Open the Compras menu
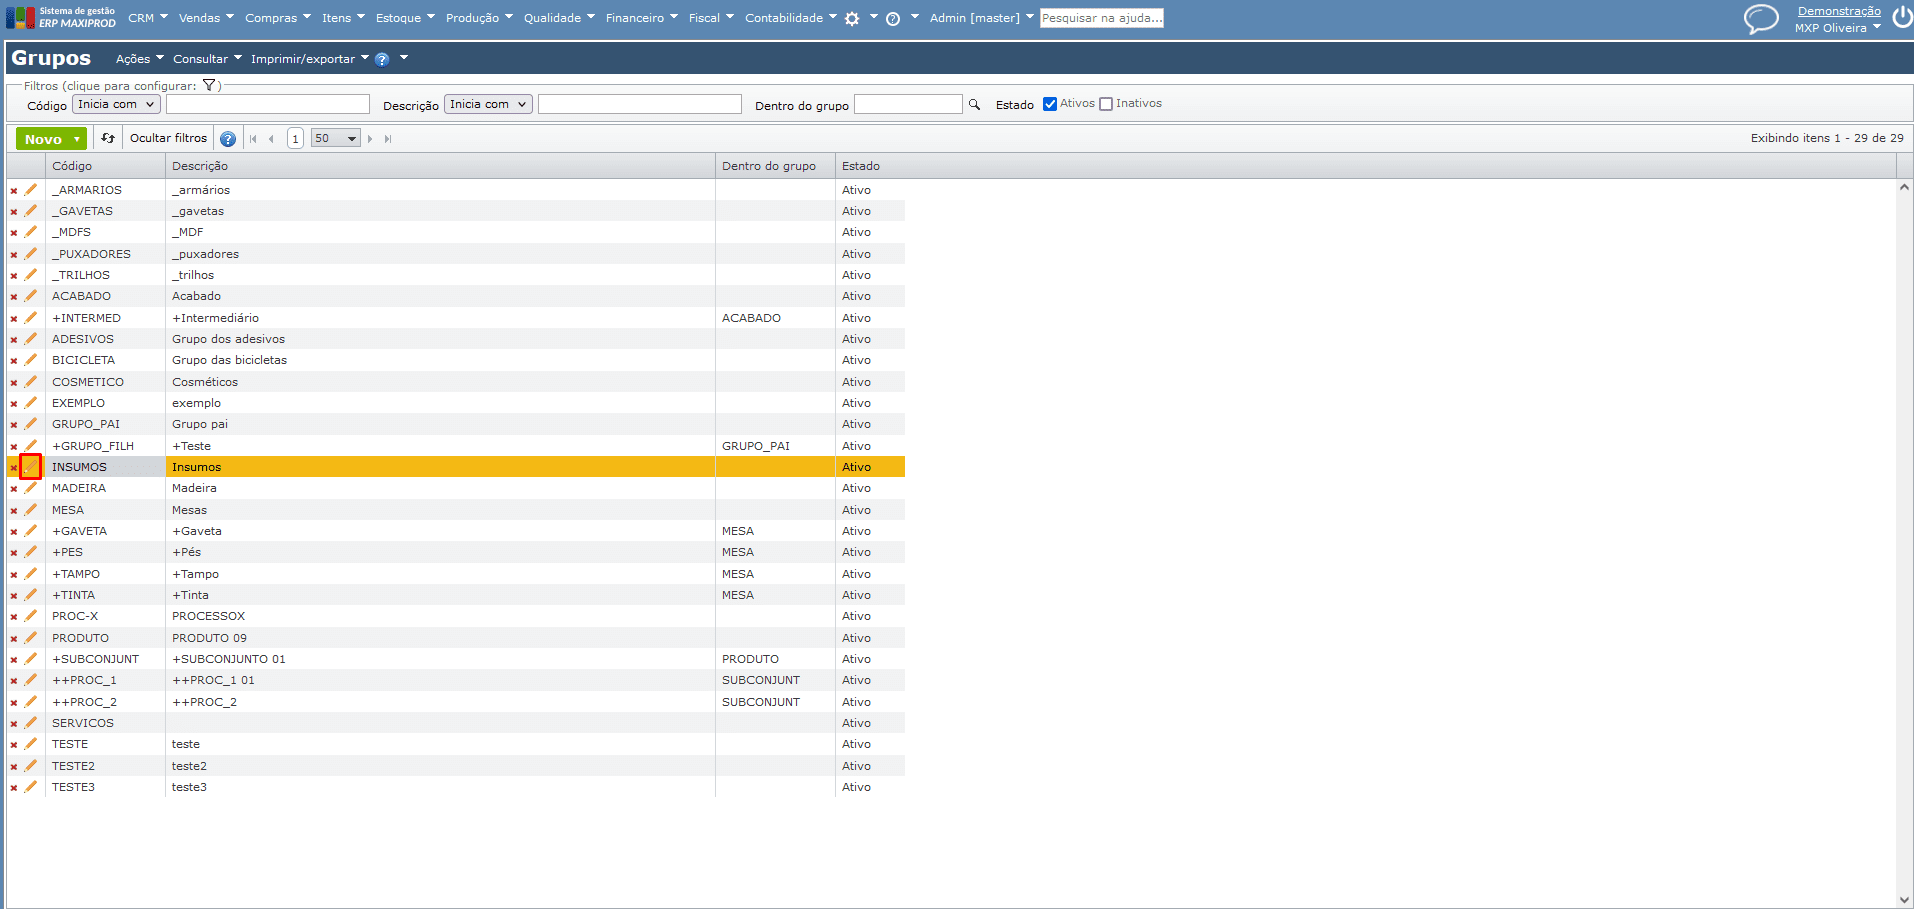This screenshot has width=1914, height=909. click(278, 18)
